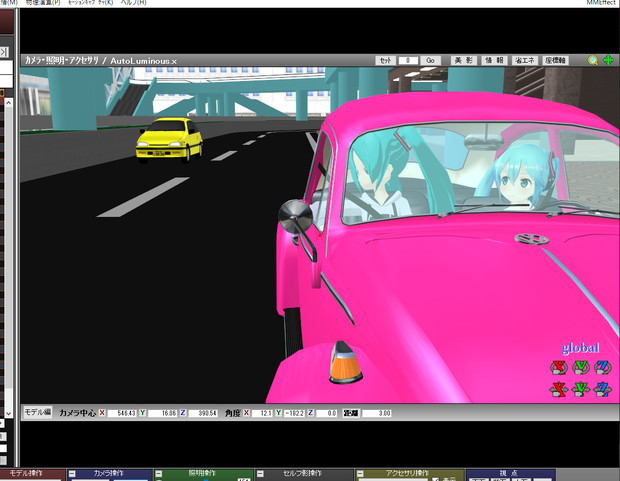Click the Y-axis rotate icon
The height and width of the screenshot is (481, 620).
click(x=580, y=368)
